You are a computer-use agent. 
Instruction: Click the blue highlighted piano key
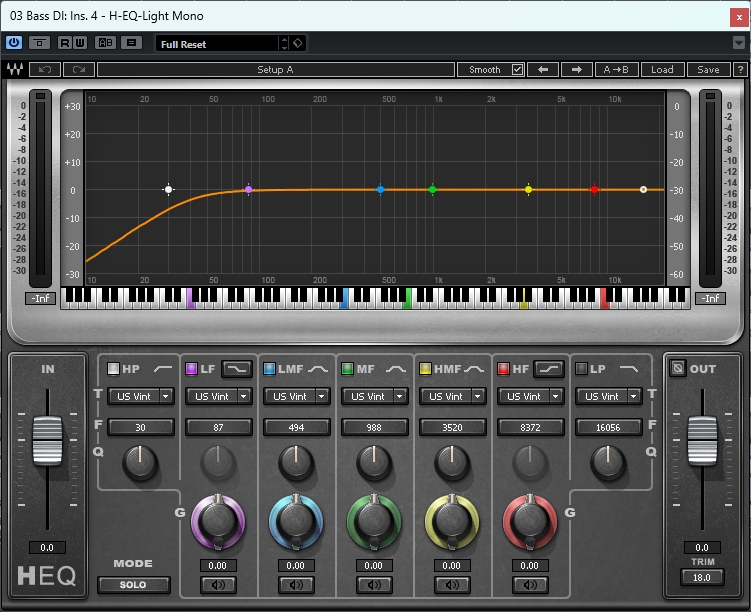344,299
